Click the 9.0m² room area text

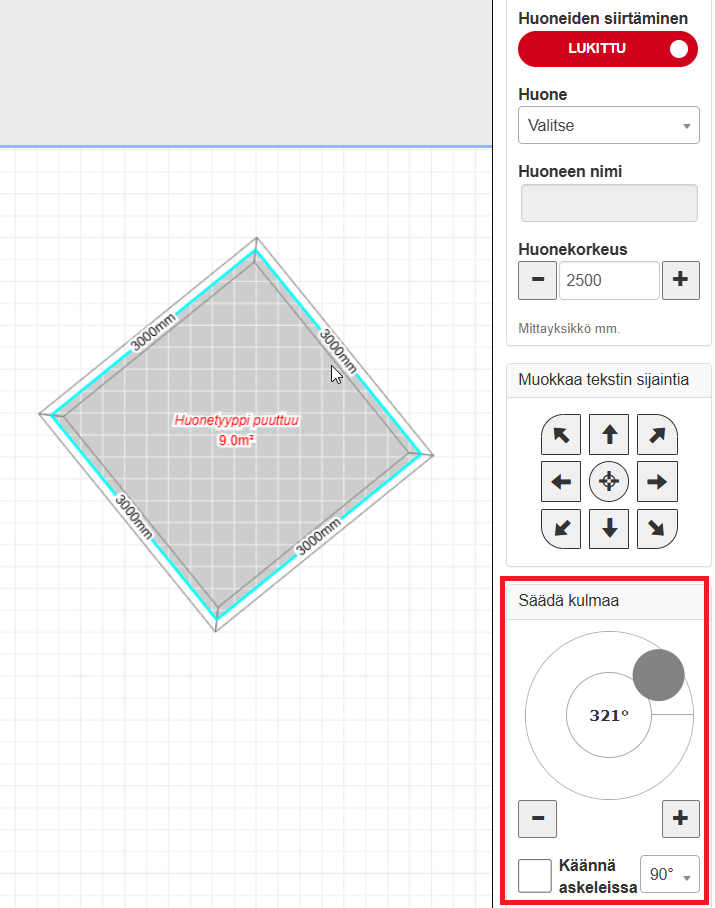tap(236, 441)
